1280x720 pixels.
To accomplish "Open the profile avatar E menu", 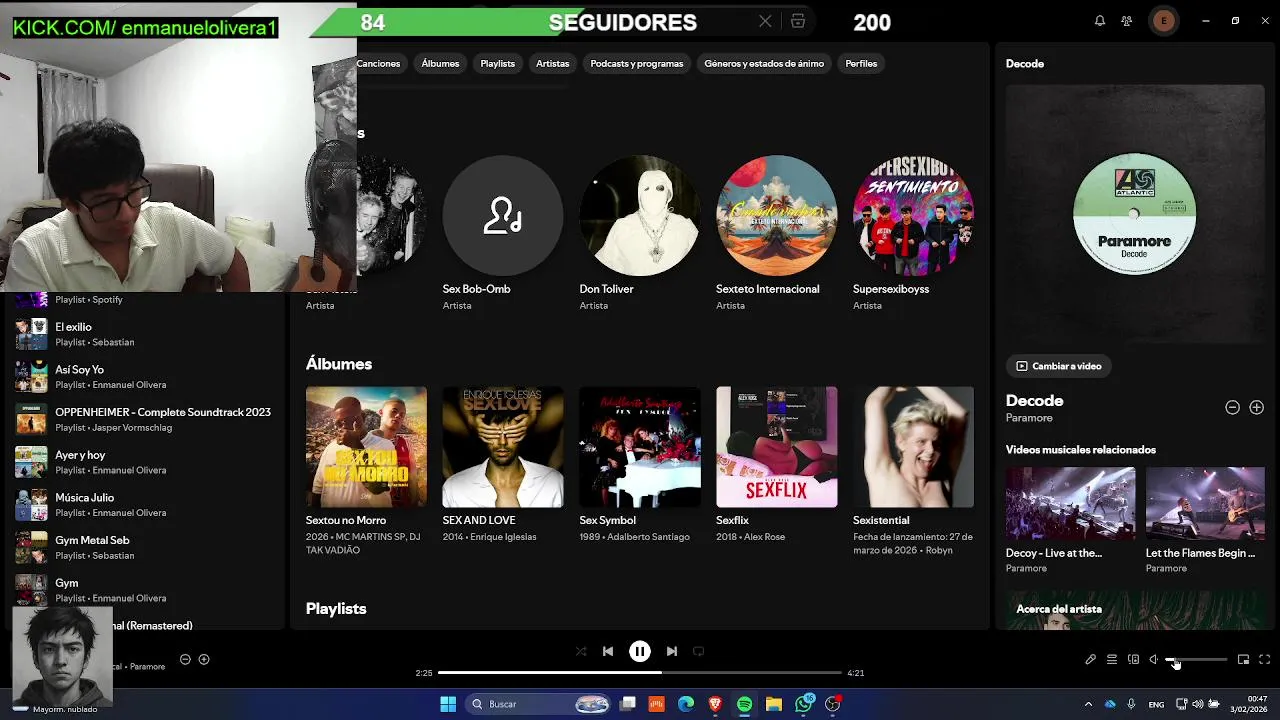I will coord(1163,21).
